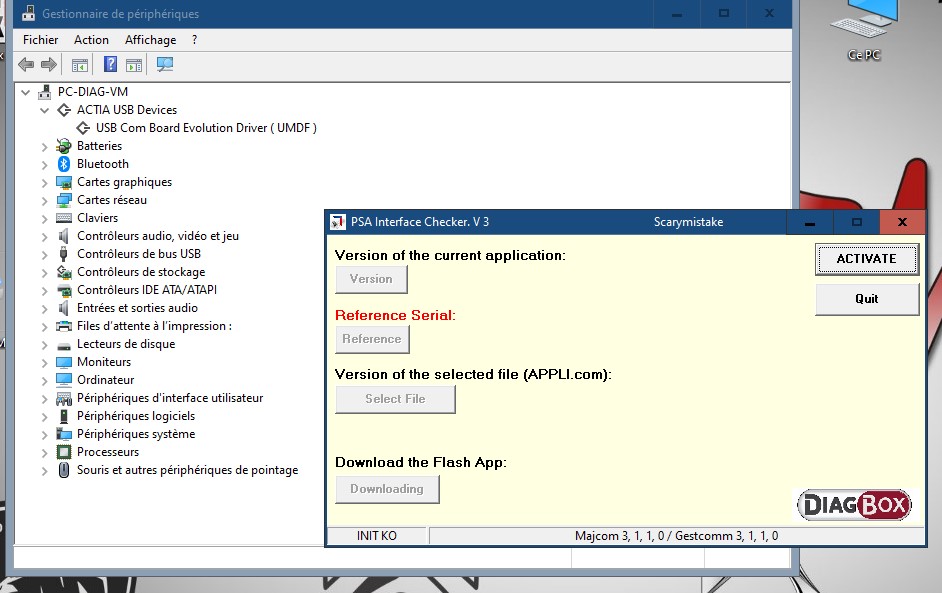The height and width of the screenshot is (593, 942).
Task: Click the Reference button
Action: [372, 339]
